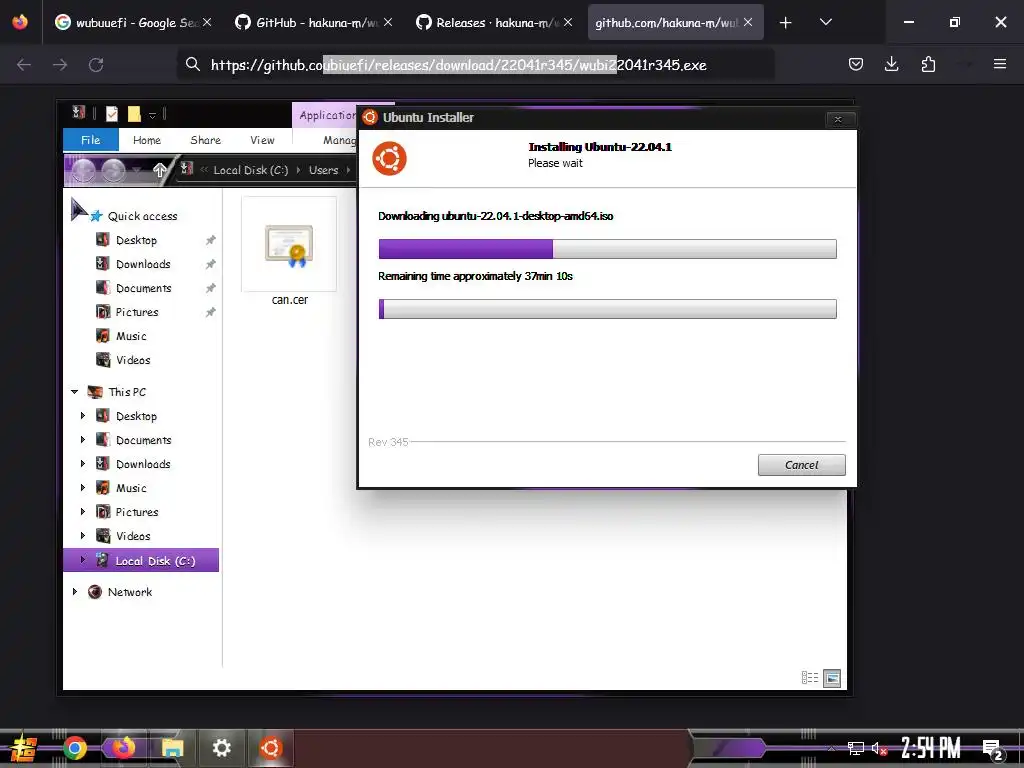Image resolution: width=1024 pixels, height=768 pixels.
Task: Open the Home ribbon tab
Action: pyautogui.click(x=147, y=140)
